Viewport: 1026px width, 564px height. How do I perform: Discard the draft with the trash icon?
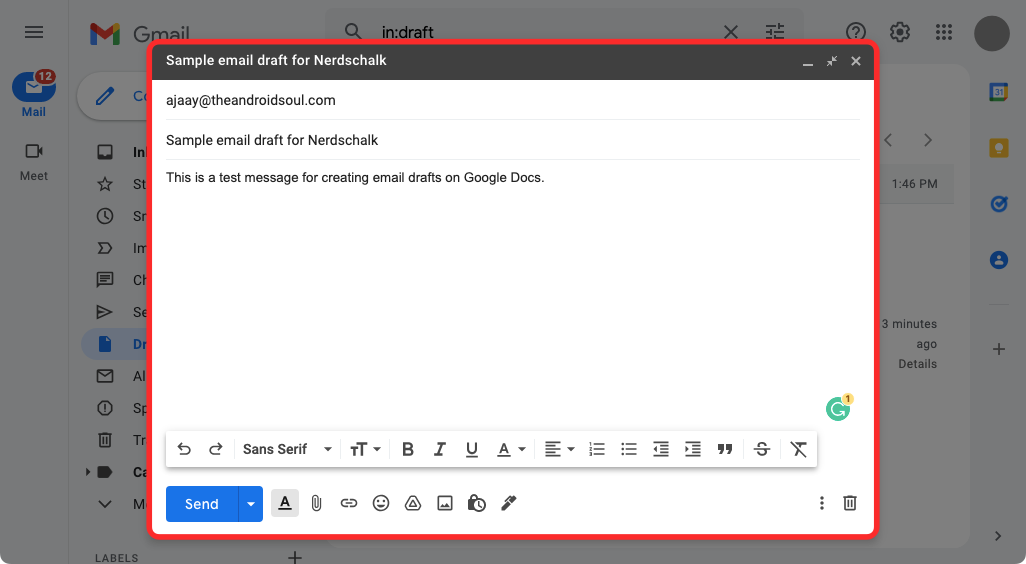[x=850, y=503]
